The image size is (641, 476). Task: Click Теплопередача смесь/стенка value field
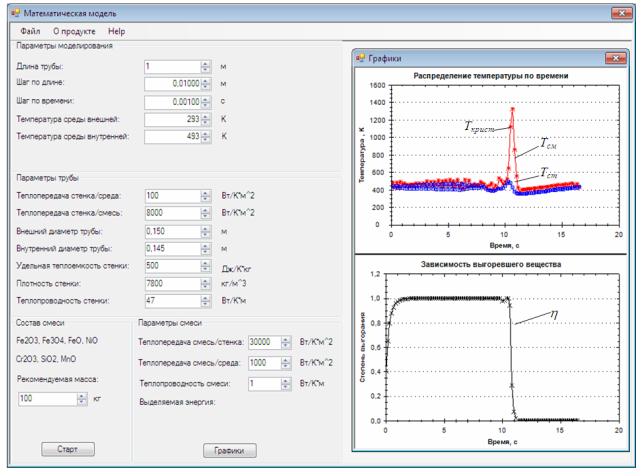coord(266,342)
